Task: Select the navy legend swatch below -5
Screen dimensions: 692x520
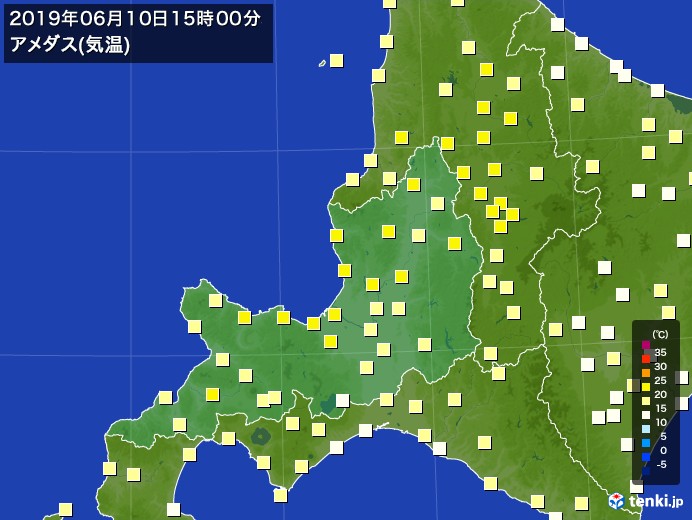Action: (646, 471)
